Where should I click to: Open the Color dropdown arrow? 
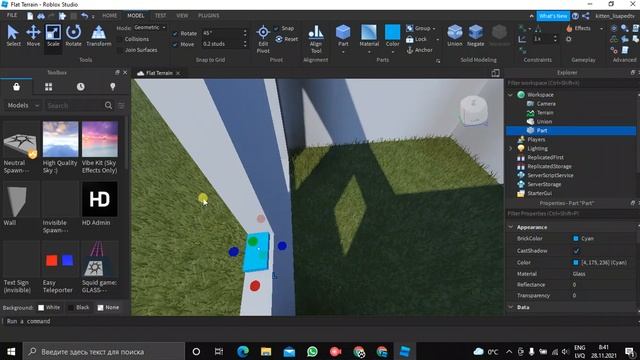coord(393,52)
